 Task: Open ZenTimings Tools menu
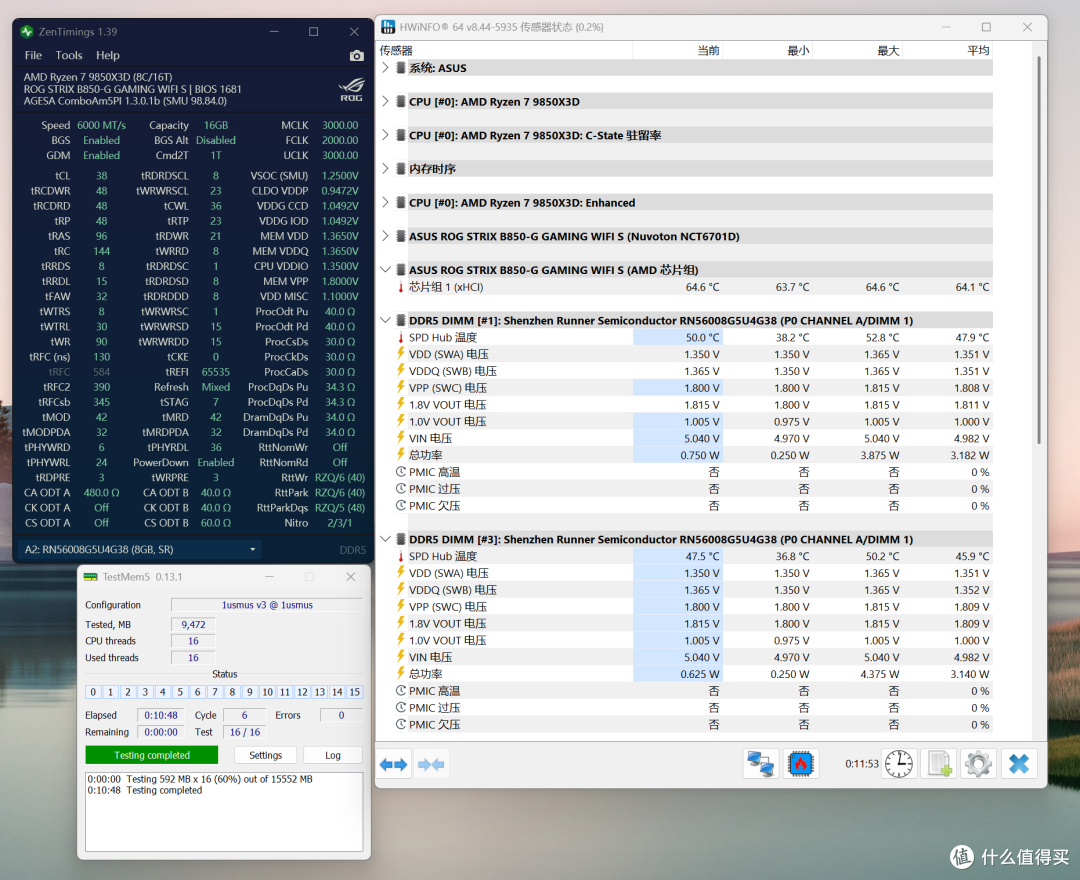point(69,56)
